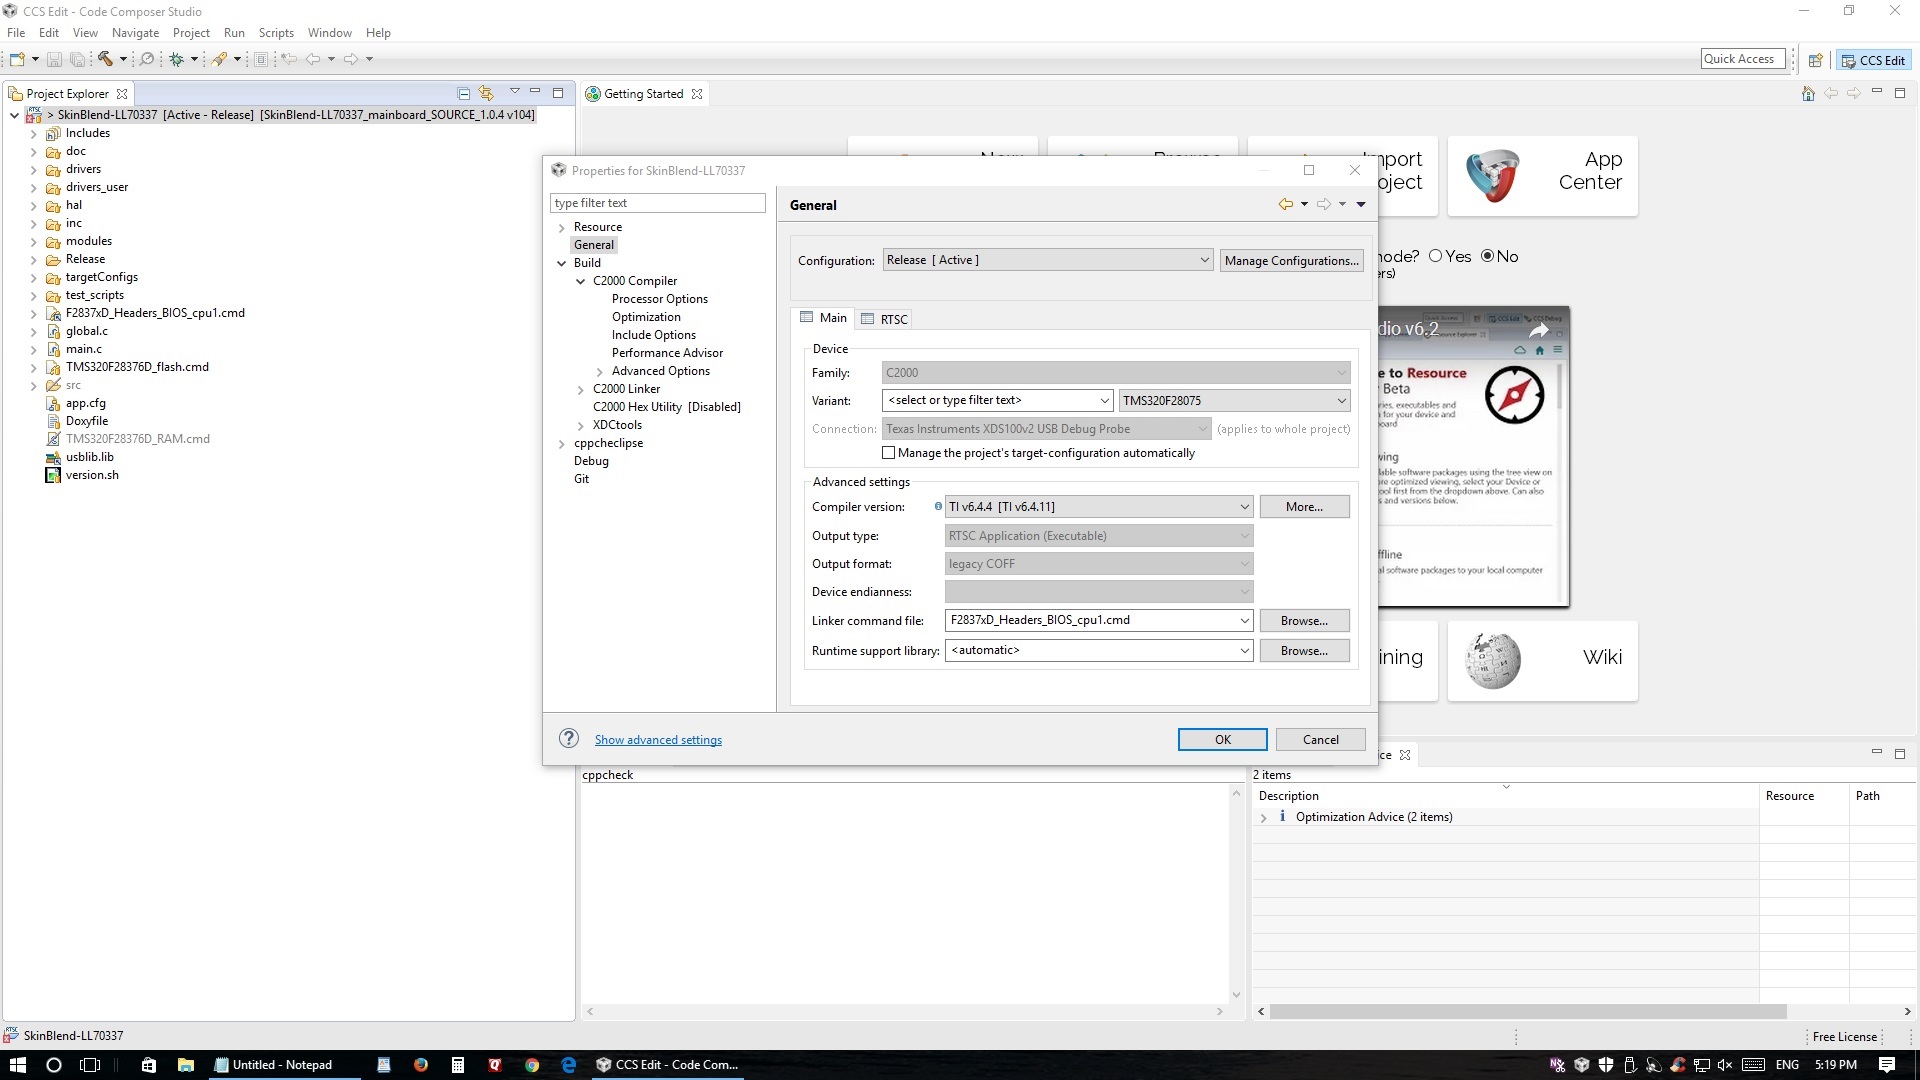
Task: Click Show advanced settings link
Action: 658,740
